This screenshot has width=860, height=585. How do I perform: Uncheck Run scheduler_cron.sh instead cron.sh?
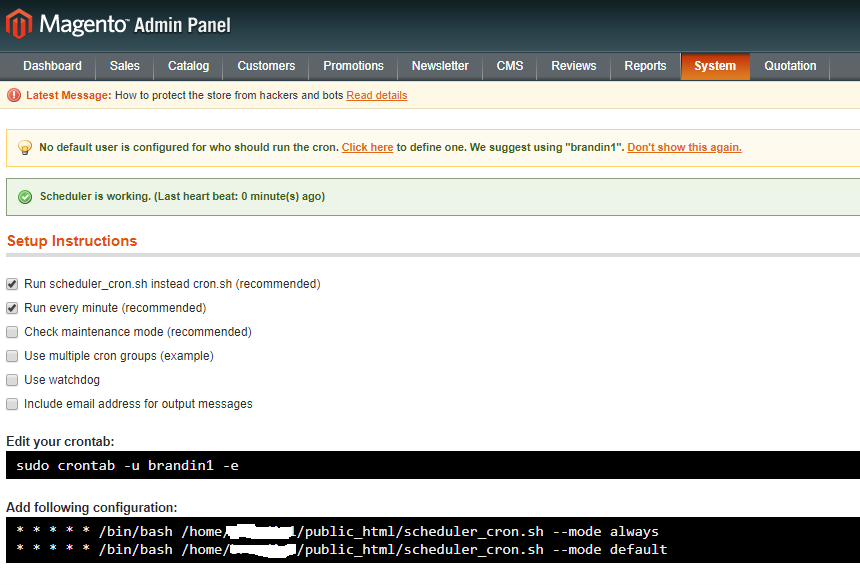point(12,284)
